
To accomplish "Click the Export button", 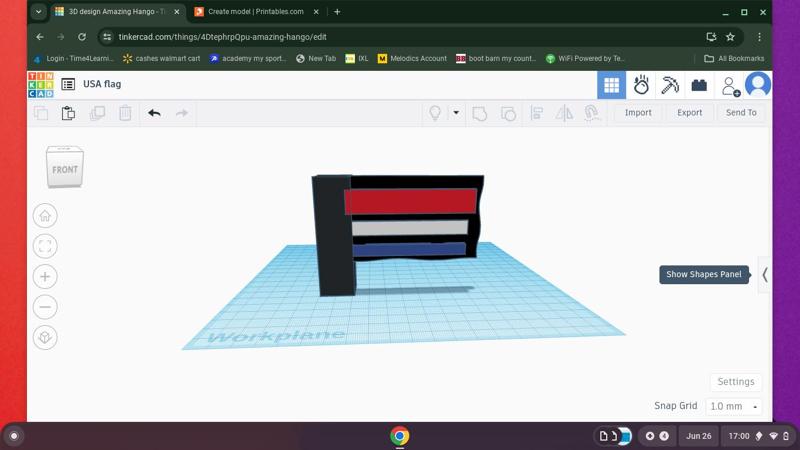I will click(x=689, y=113).
